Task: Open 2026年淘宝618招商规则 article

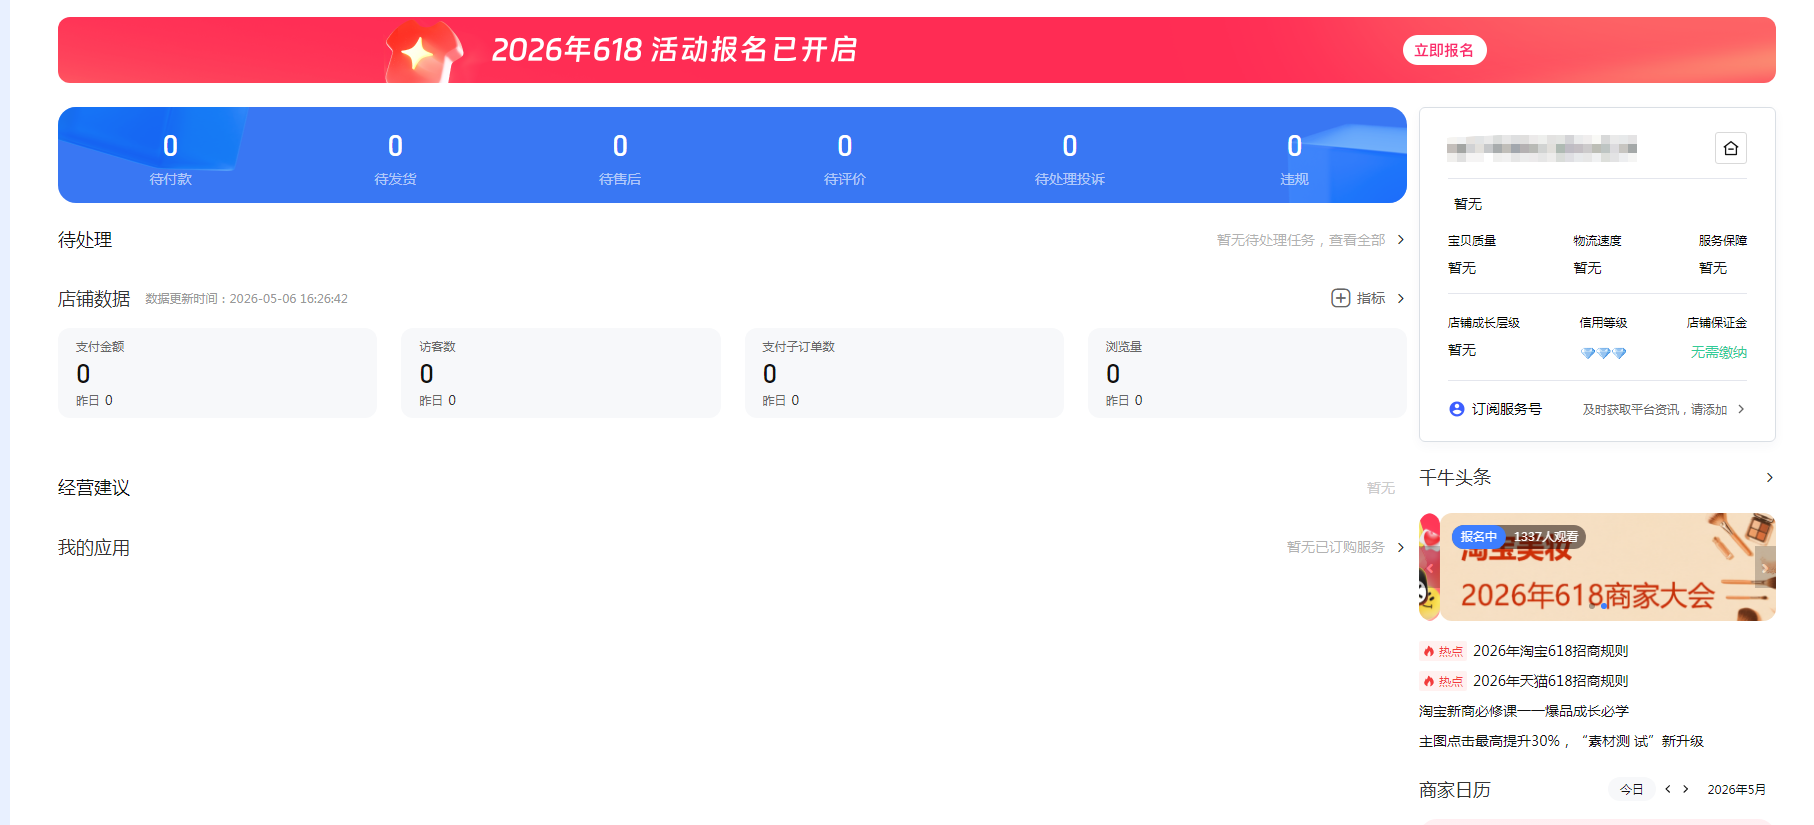Action: tap(1550, 651)
